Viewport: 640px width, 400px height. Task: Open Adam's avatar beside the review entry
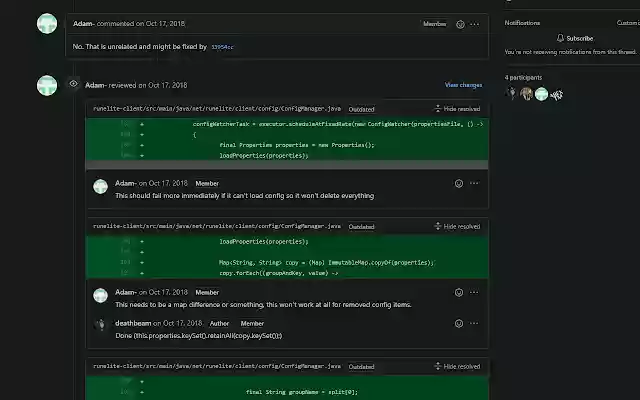coord(47,86)
